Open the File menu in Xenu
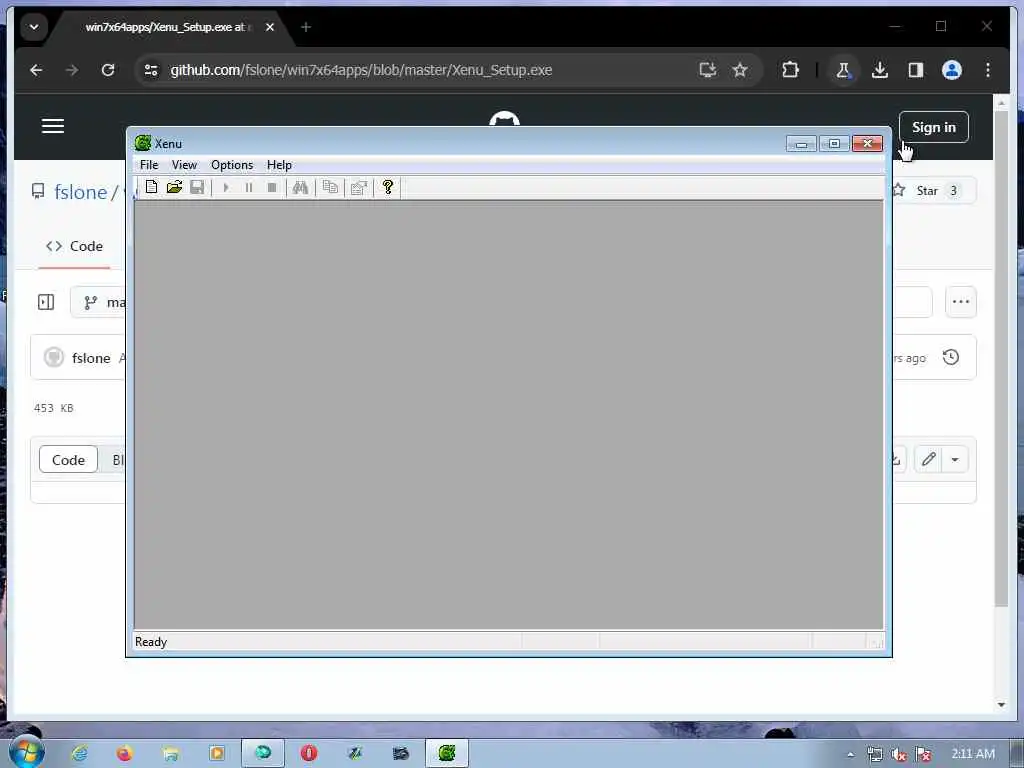This screenshot has height=768, width=1024. click(x=149, y=165)
